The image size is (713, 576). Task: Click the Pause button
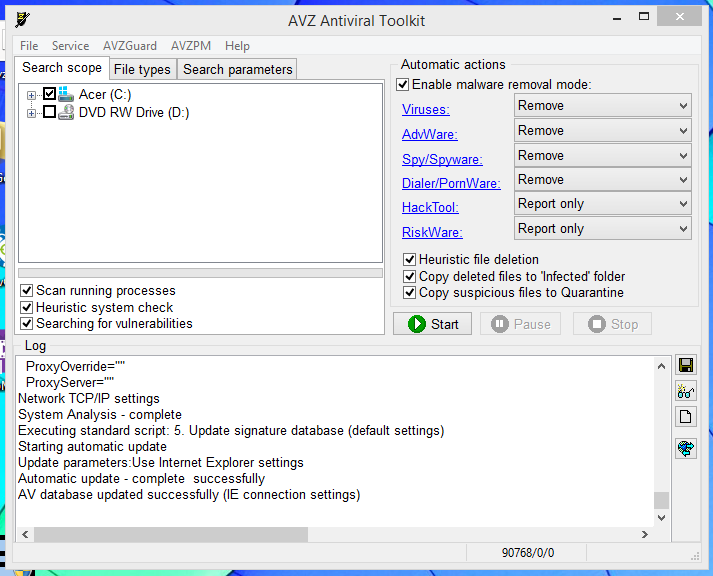coord(521,324)
